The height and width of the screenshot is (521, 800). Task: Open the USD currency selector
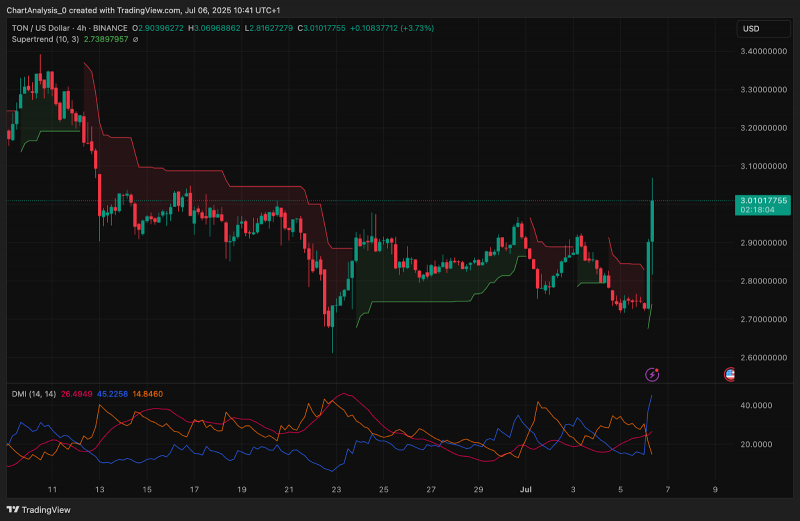(x=763, y=29)
